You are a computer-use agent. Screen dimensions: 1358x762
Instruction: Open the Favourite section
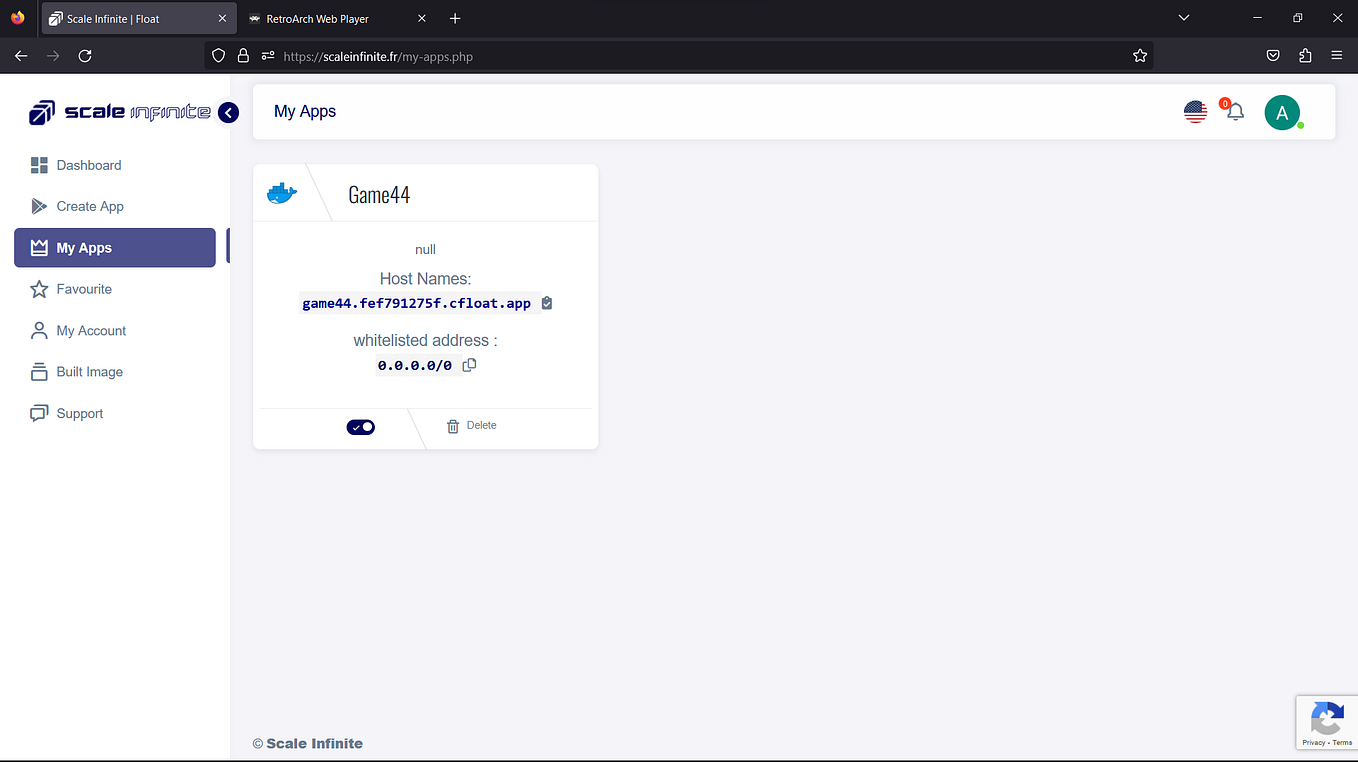point(84,289)
